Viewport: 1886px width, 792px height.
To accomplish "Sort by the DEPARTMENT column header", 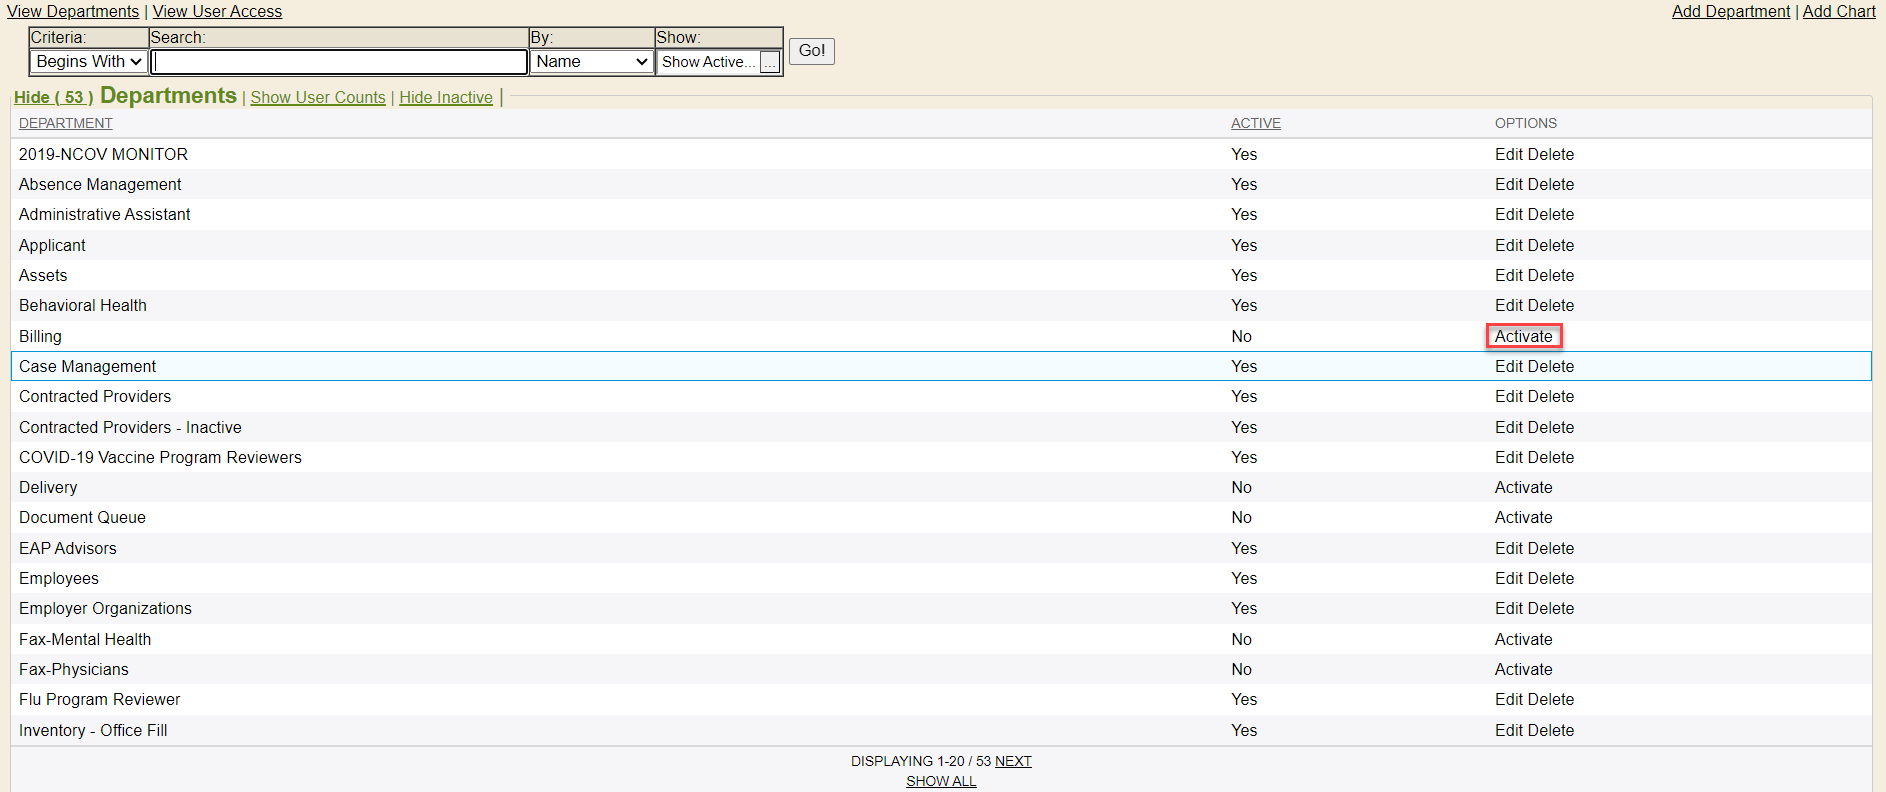I will (x=65, y=123).
